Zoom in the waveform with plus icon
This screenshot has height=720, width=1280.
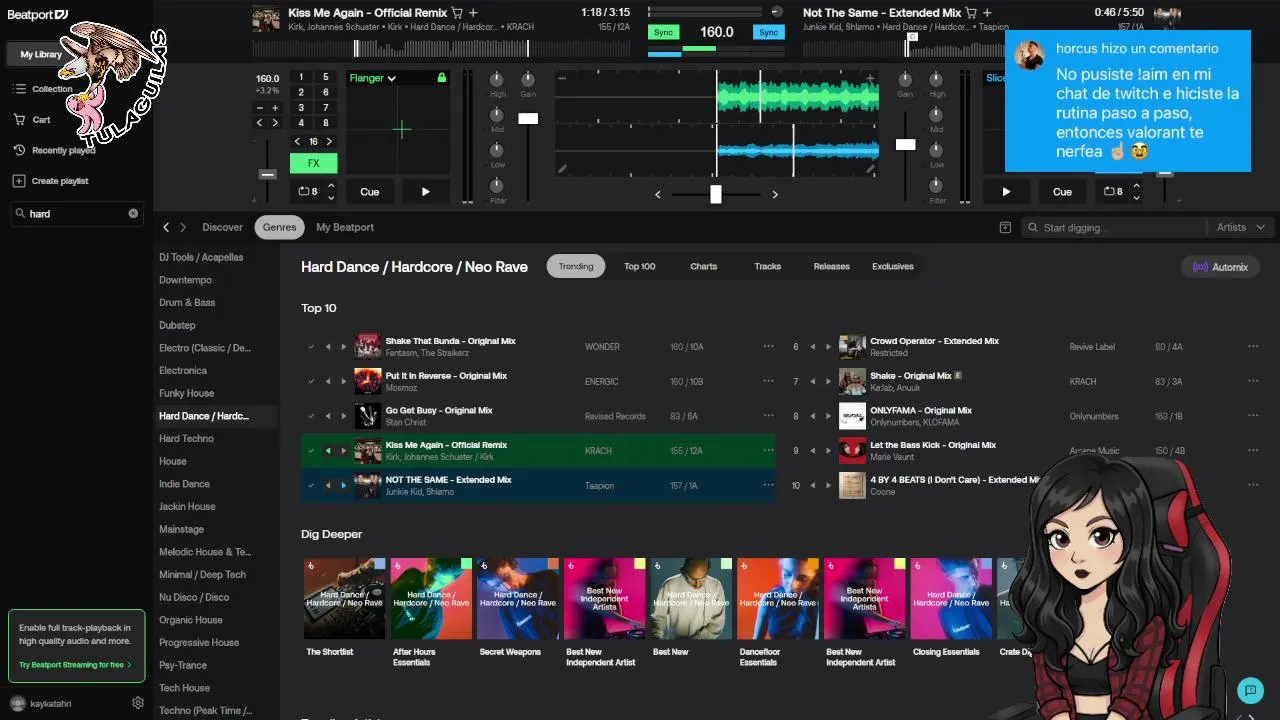[870, 78]
